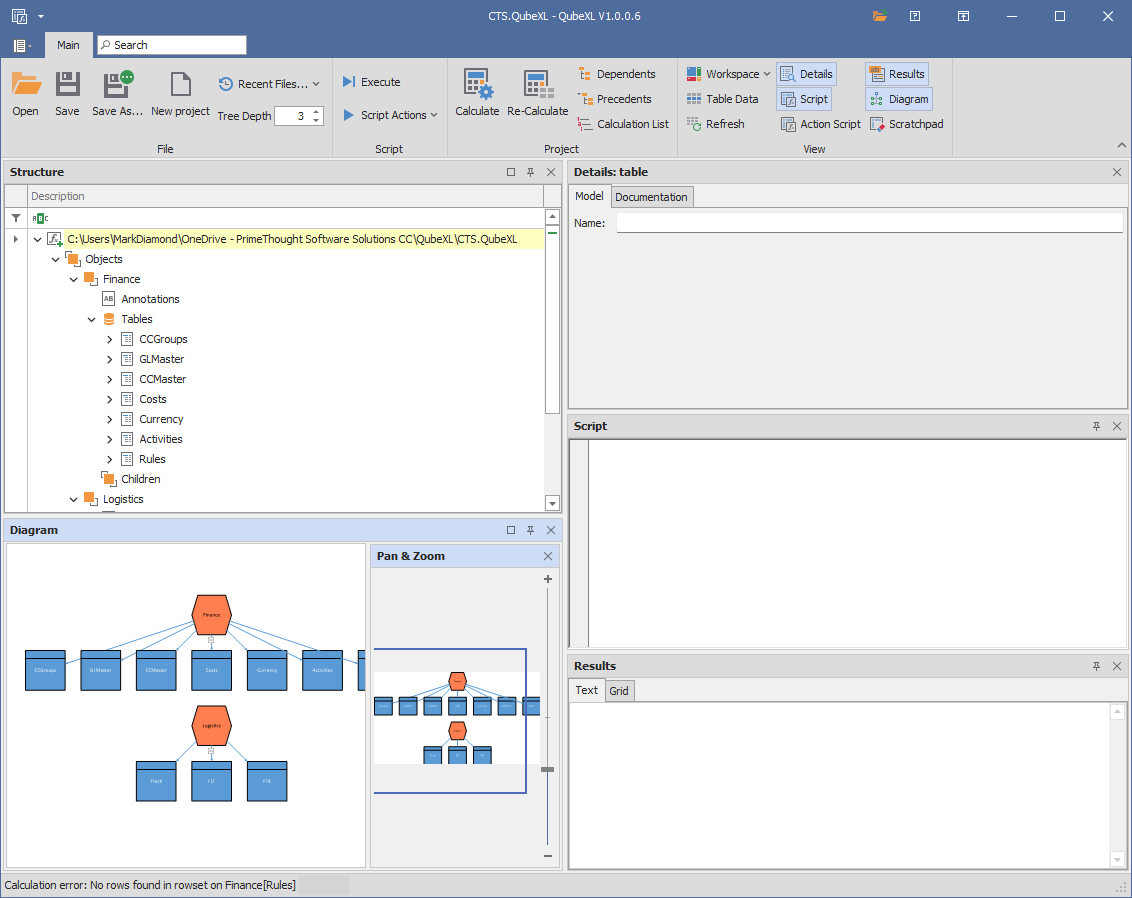Click the Pan & Zoom slider handle

[547, 769]
